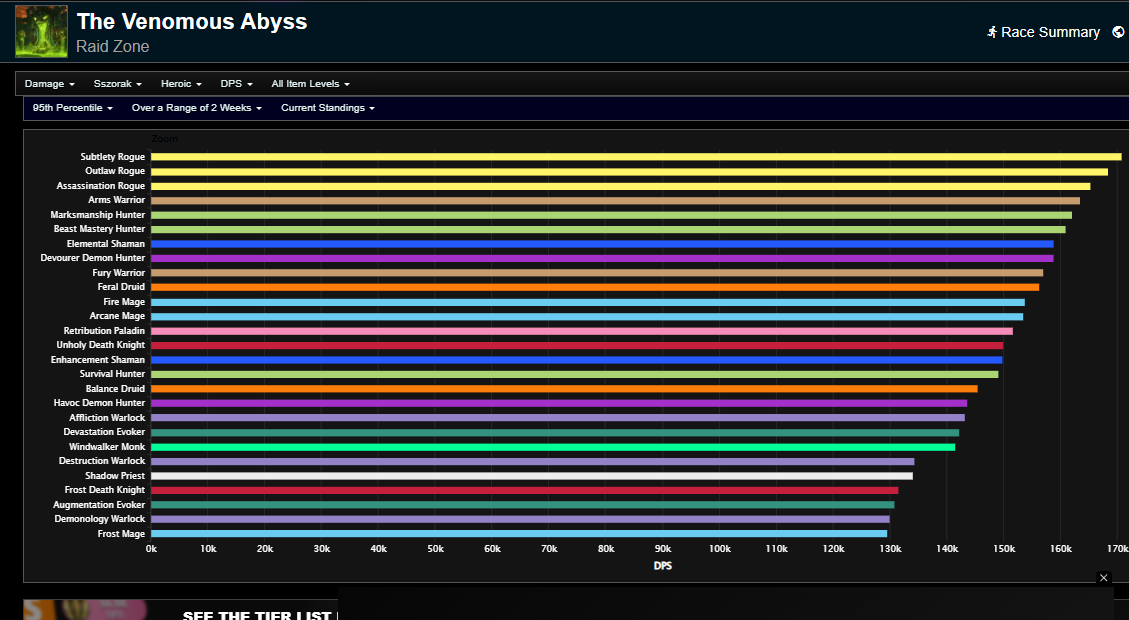The height and width of the screenshot is (620, 1129).
Task: Click The Venomous Abyss raid zone icon
Action: click(x=41, y=32)
